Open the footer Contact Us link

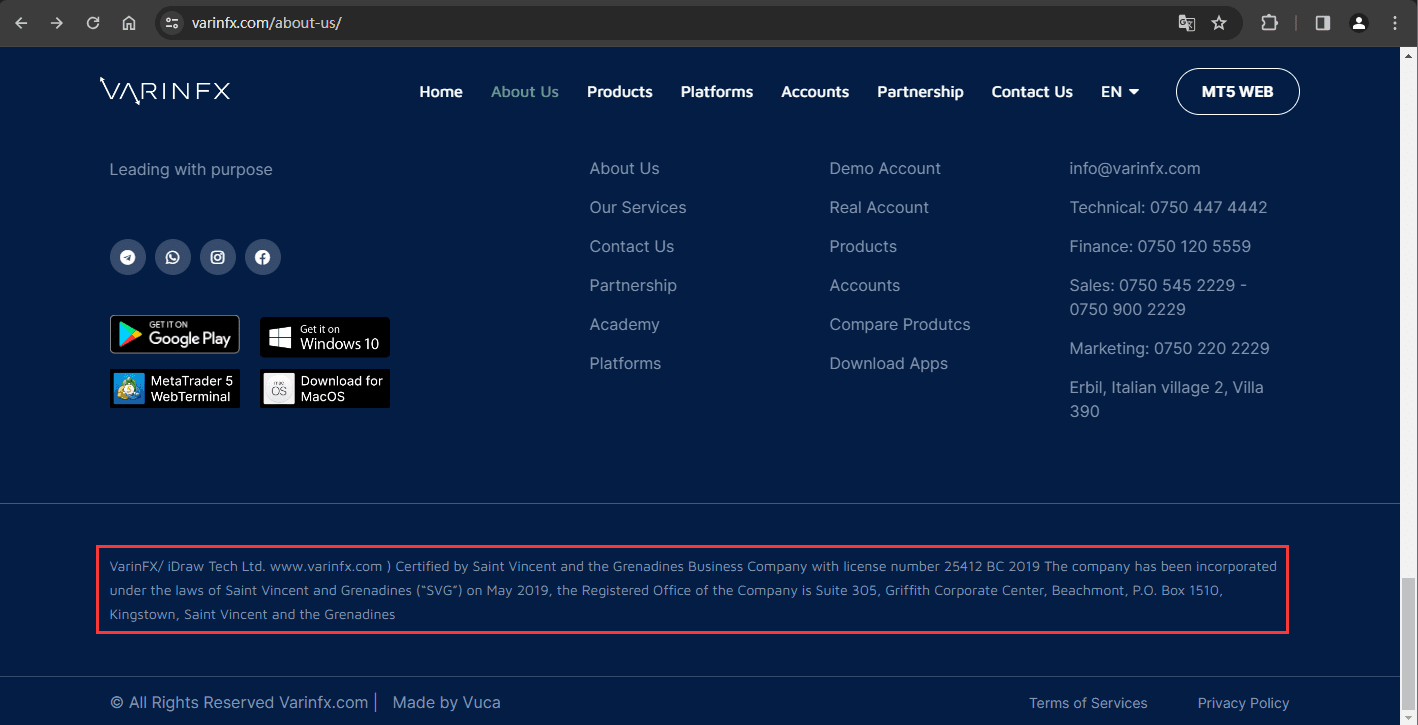(x=632, y=247)
